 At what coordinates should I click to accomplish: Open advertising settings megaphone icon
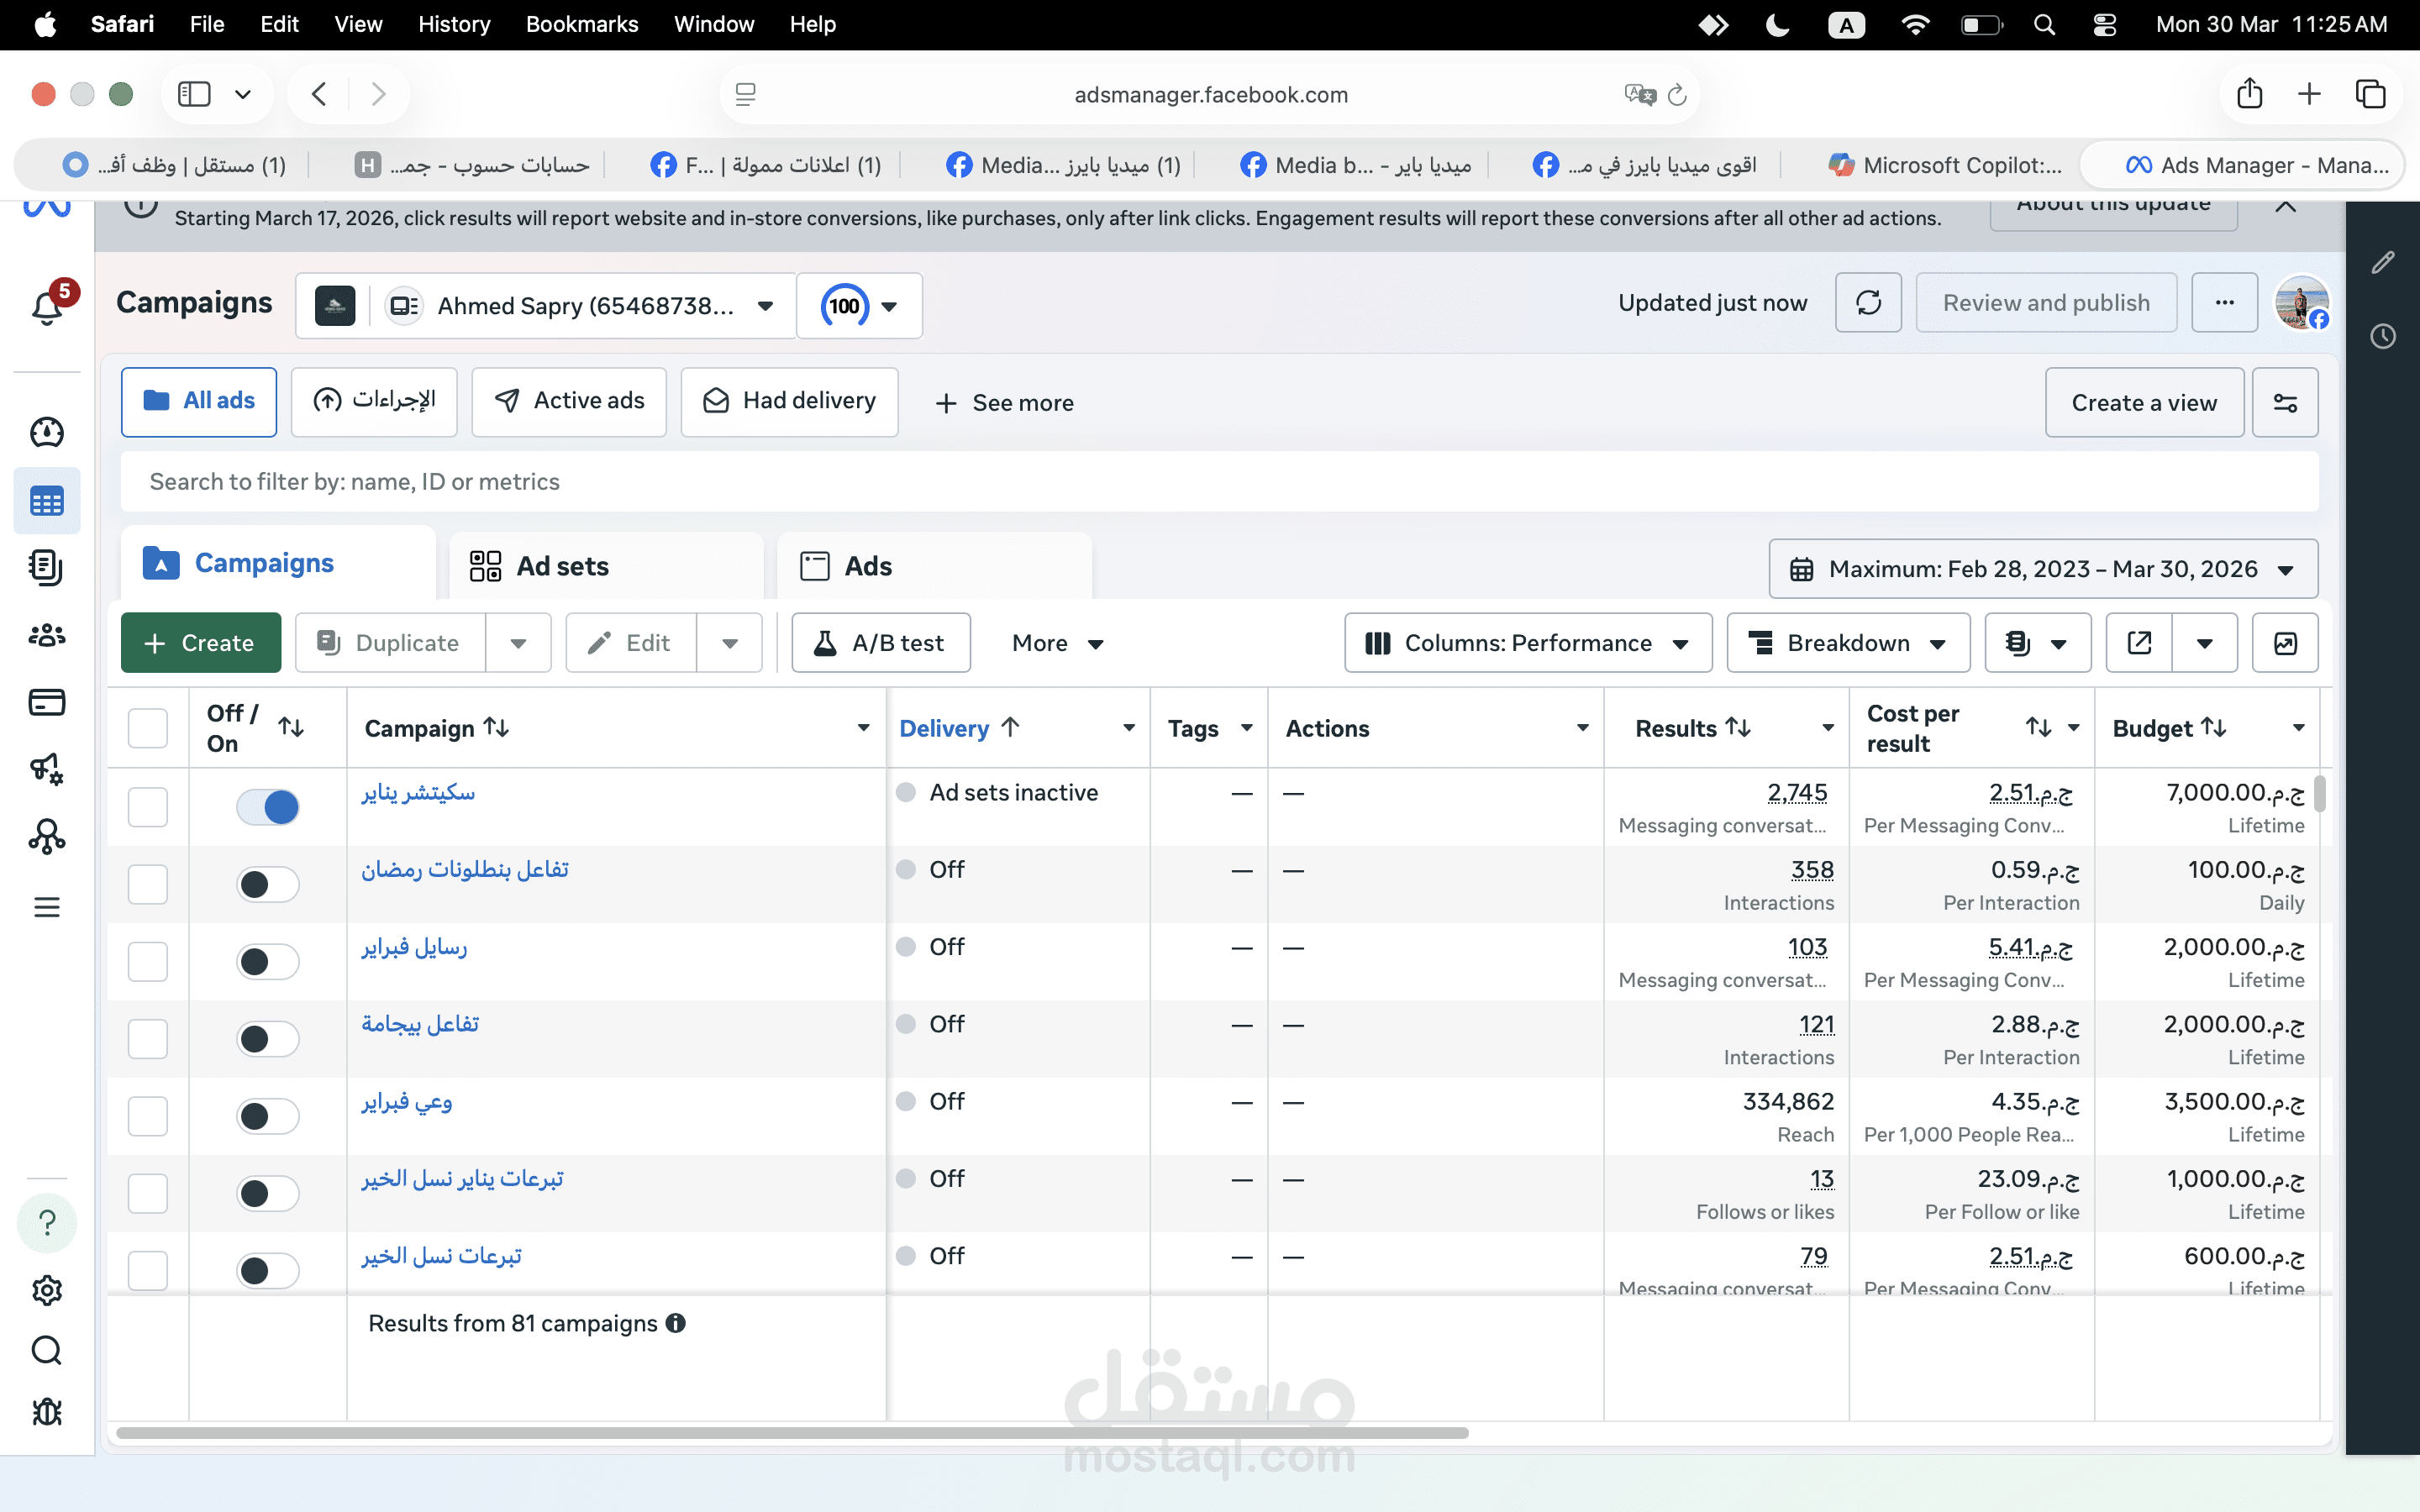coord(47,769)
